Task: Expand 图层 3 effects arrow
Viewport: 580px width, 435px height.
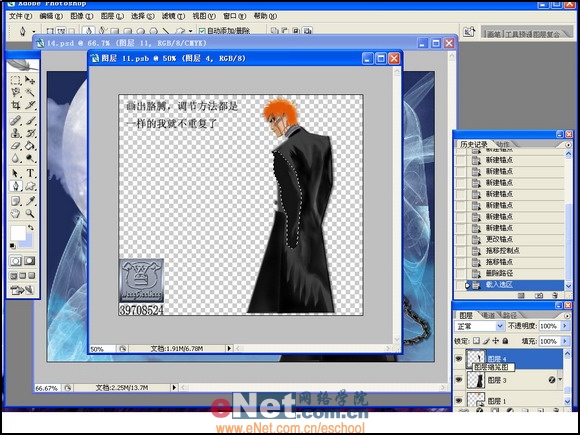Action: pyautogui.click(x=560, y=380)
